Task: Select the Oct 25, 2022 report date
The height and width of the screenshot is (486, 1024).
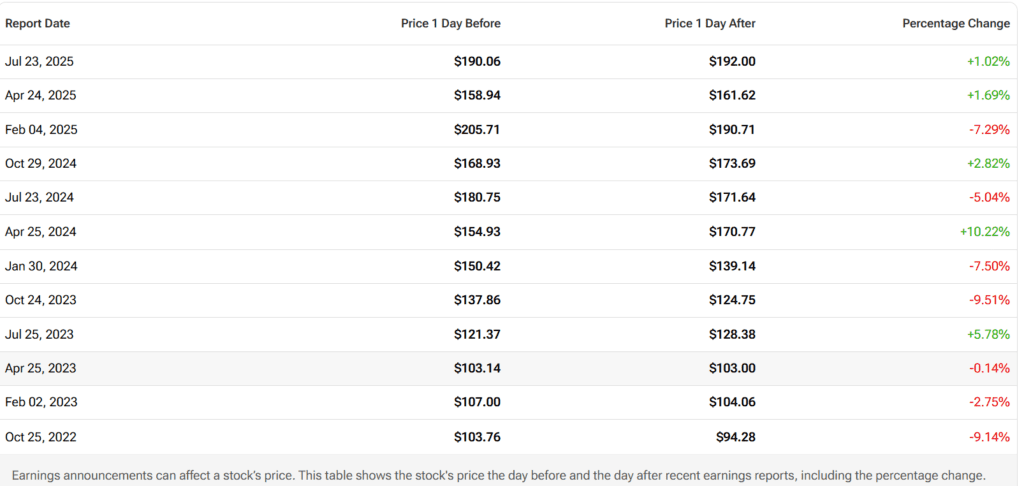Action: click(x=41, y=437)
